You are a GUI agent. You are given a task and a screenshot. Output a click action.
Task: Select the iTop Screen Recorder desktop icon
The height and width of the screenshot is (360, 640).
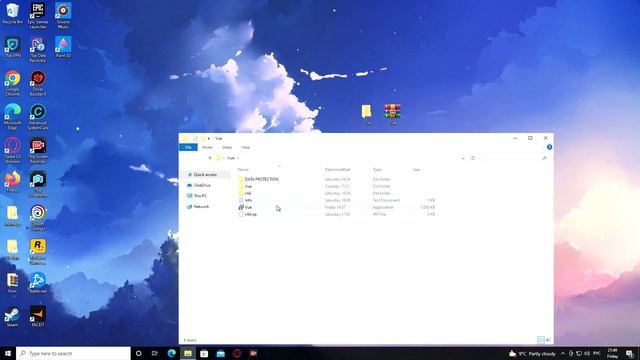coord(38,150)
